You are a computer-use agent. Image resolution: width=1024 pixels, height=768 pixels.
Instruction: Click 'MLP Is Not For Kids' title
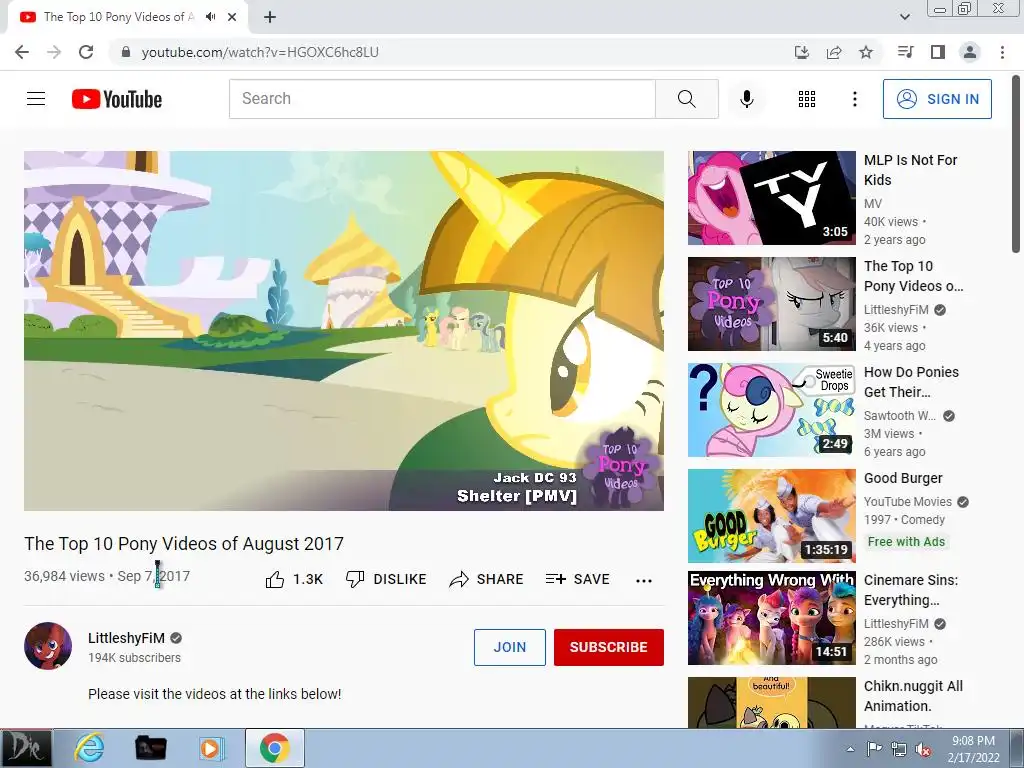coord(910,170)
